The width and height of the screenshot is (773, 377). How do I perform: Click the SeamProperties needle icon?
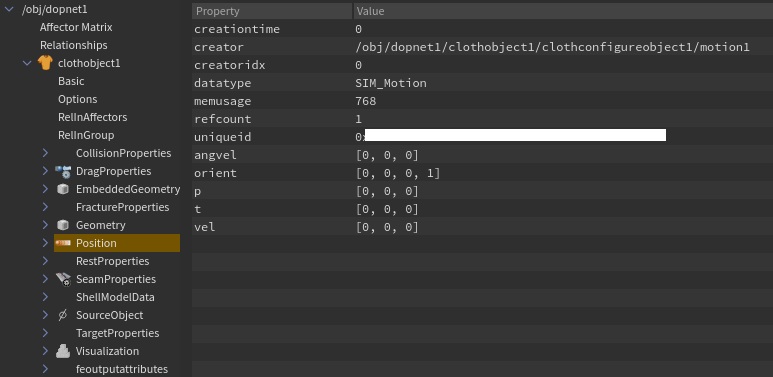click(63, 279)
